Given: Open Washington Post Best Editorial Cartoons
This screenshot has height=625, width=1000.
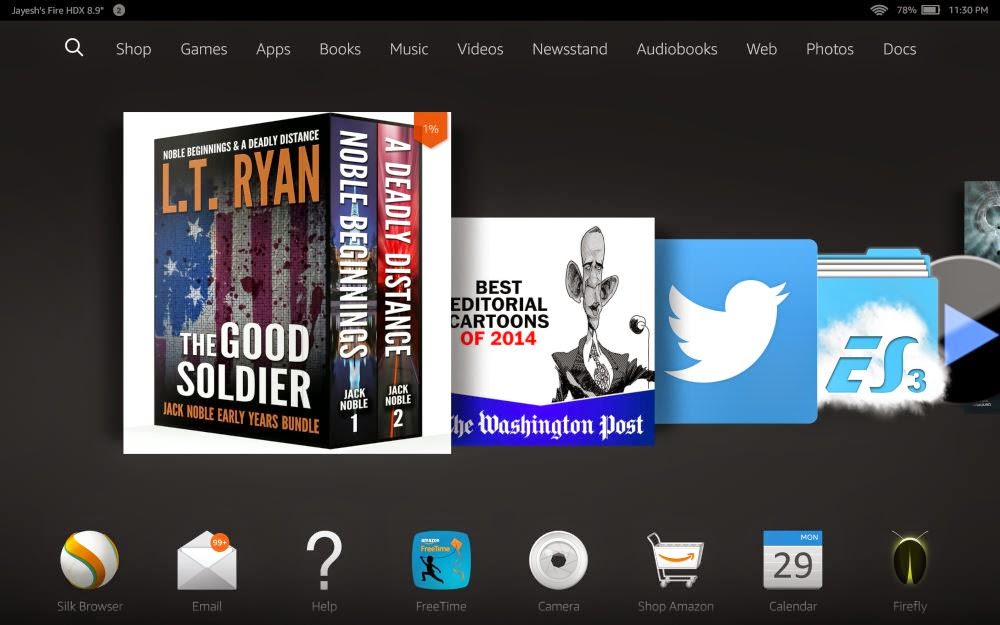Looking at the screenshot, I should click(x=553, y=331).
